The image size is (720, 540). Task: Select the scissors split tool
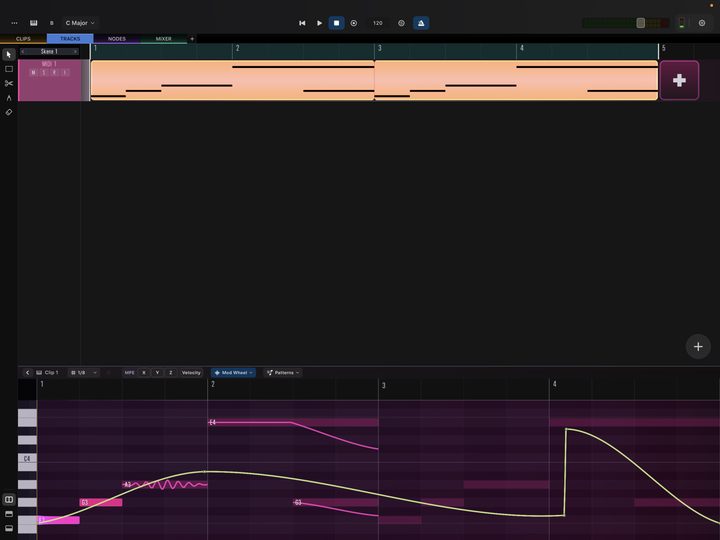(x=9, y=83)
